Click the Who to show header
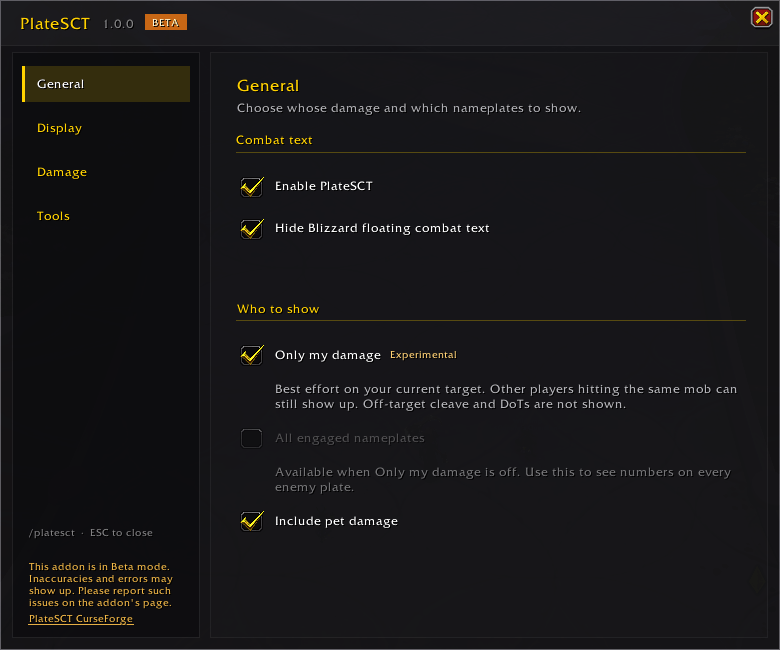The image size is (780, 650). 278,309
